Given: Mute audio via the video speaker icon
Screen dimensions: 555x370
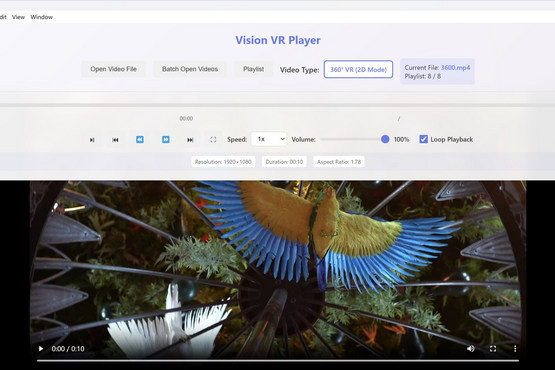Looking at the screenshot, I should 471,349.
